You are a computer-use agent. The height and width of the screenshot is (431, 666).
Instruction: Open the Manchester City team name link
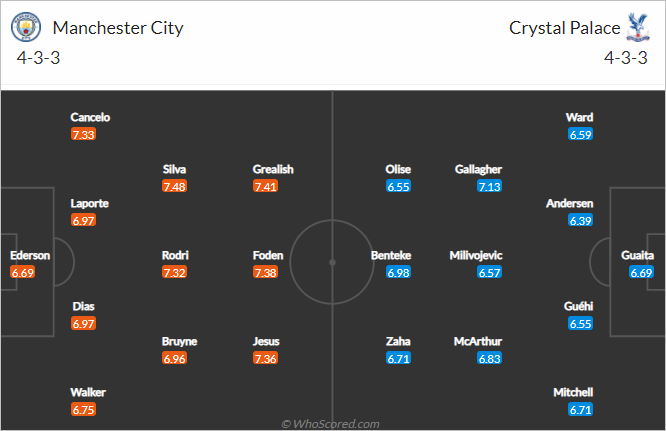[x=118, y=28]
